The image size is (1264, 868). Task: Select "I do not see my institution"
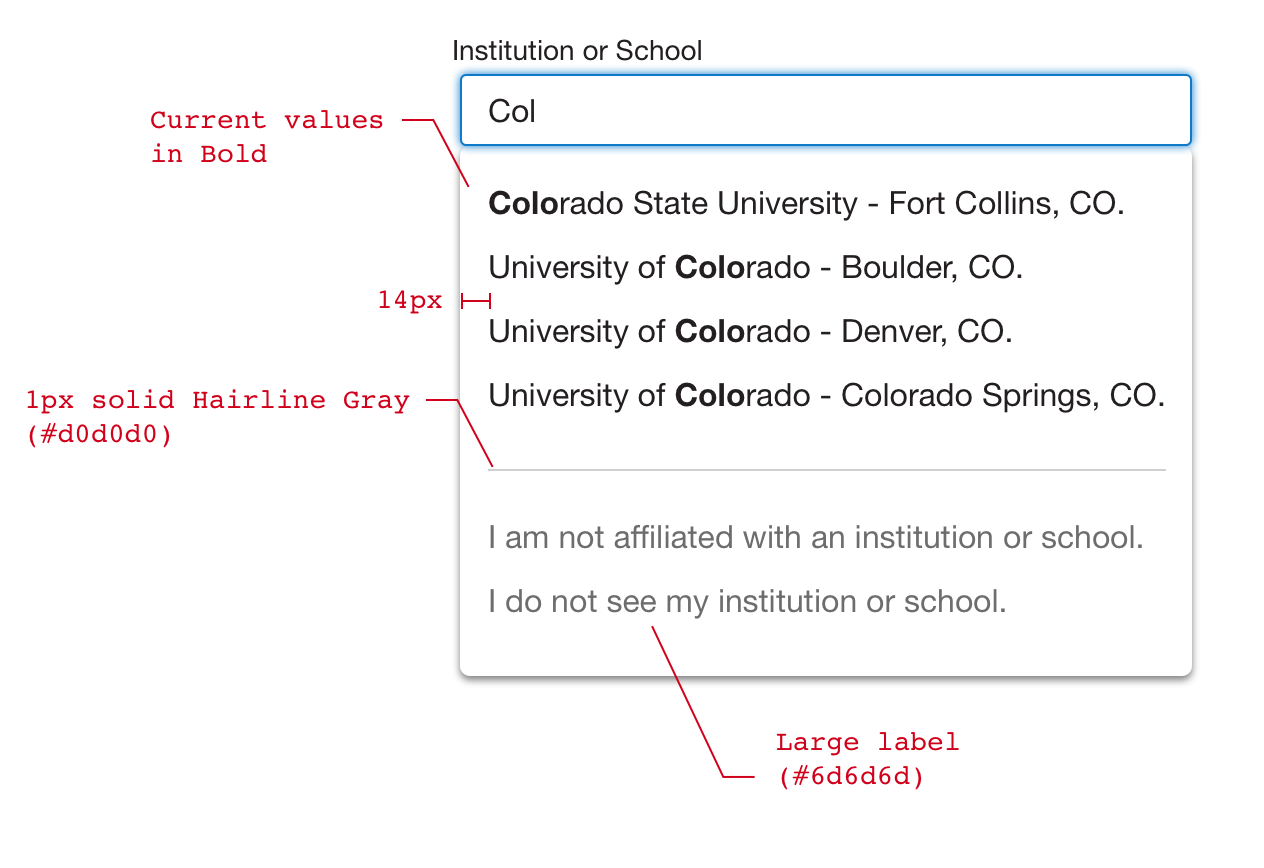(x=747, y=602)
